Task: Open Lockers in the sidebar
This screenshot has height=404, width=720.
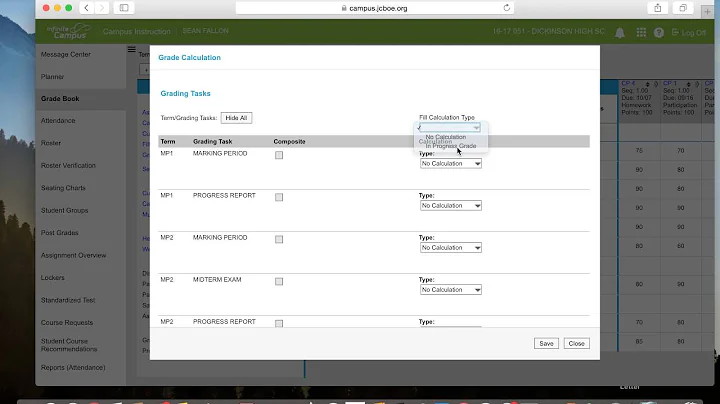Action: pyautogui.click(x=52, y=278)
